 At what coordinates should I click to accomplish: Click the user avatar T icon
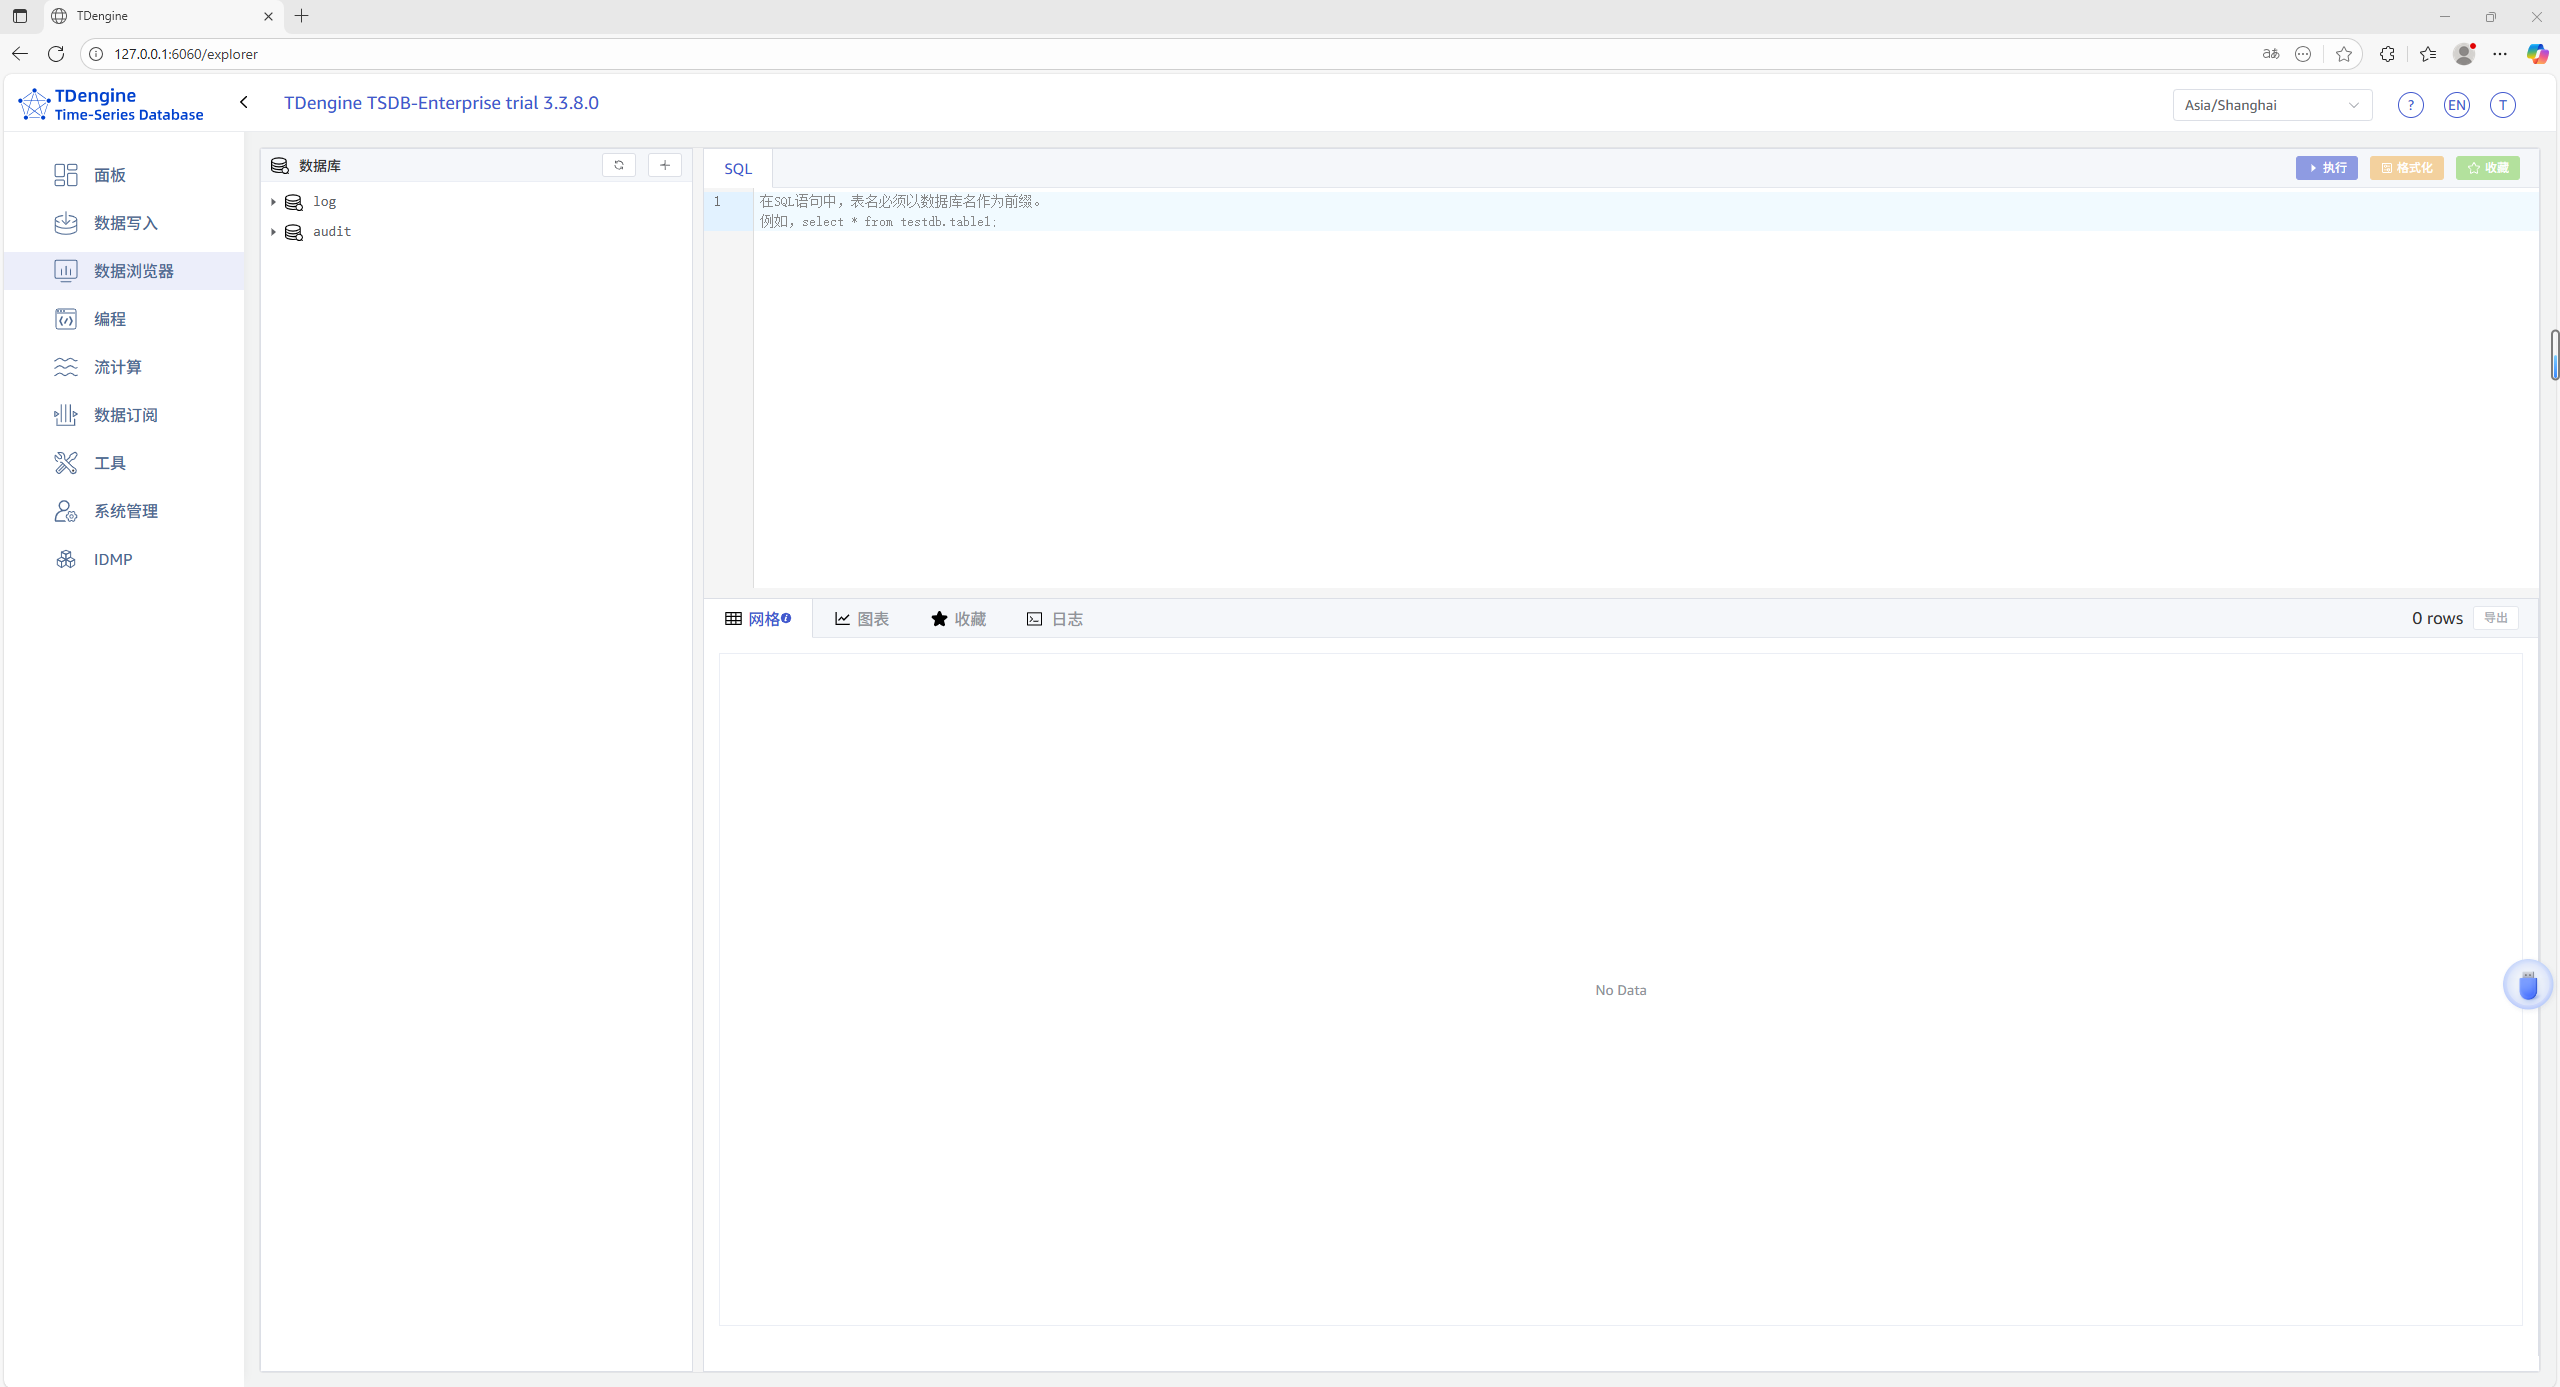coord(2502,105)
